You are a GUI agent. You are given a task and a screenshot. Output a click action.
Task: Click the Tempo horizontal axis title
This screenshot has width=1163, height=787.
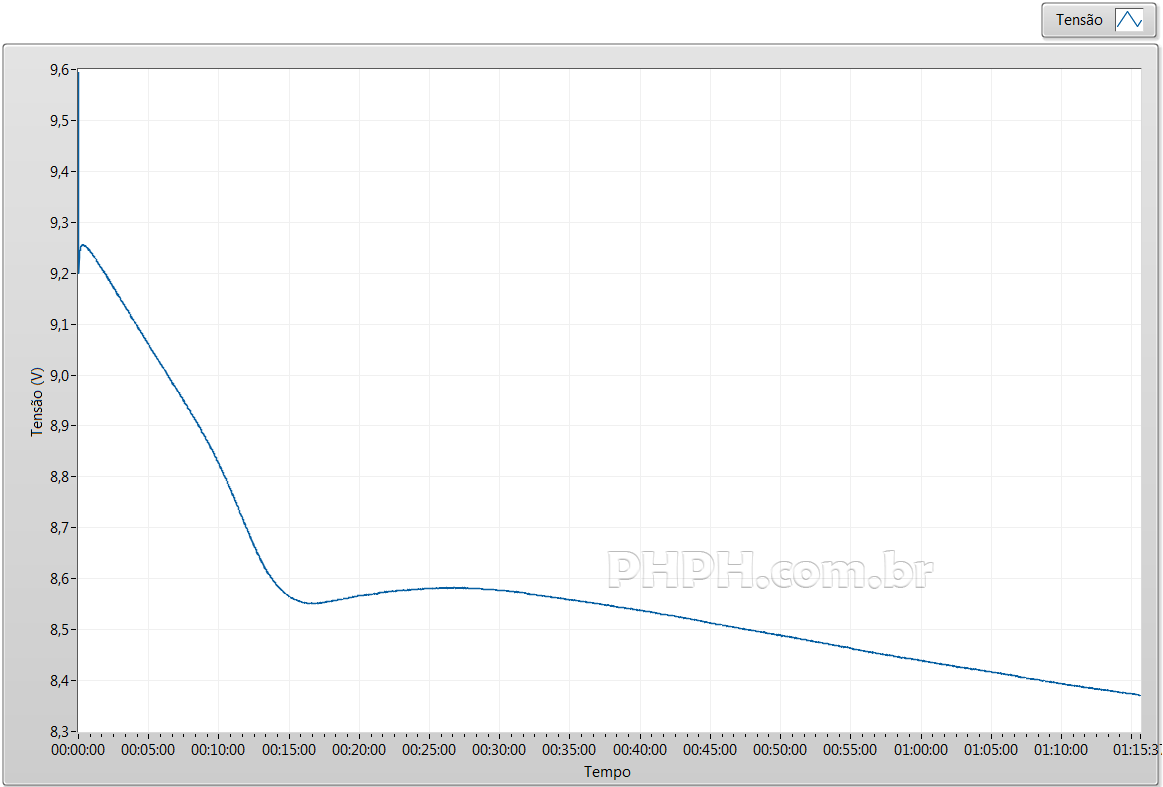[607, 772]
